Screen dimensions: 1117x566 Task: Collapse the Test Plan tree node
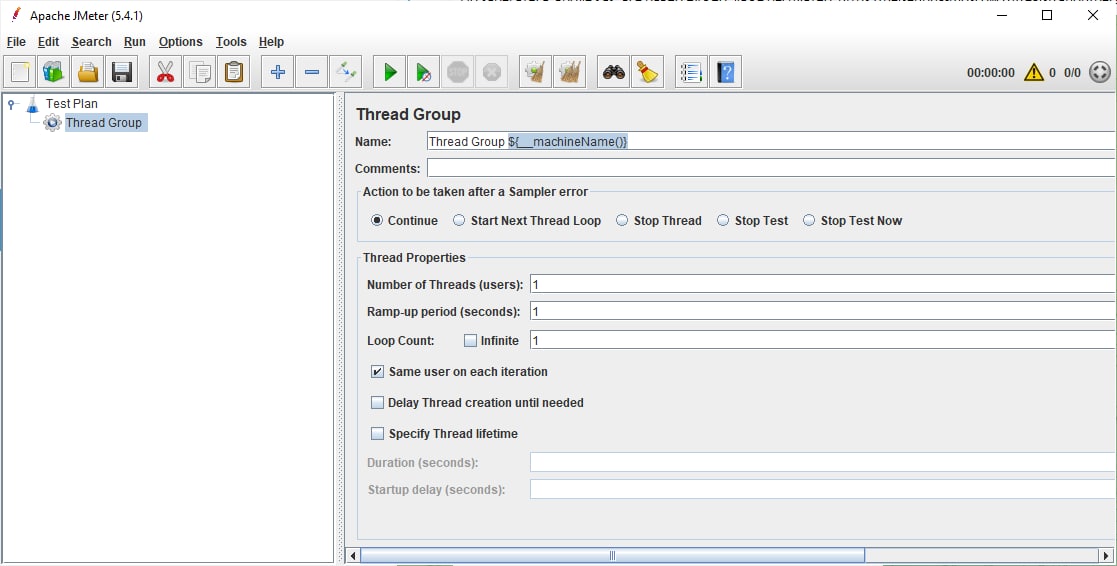[12, 105]
